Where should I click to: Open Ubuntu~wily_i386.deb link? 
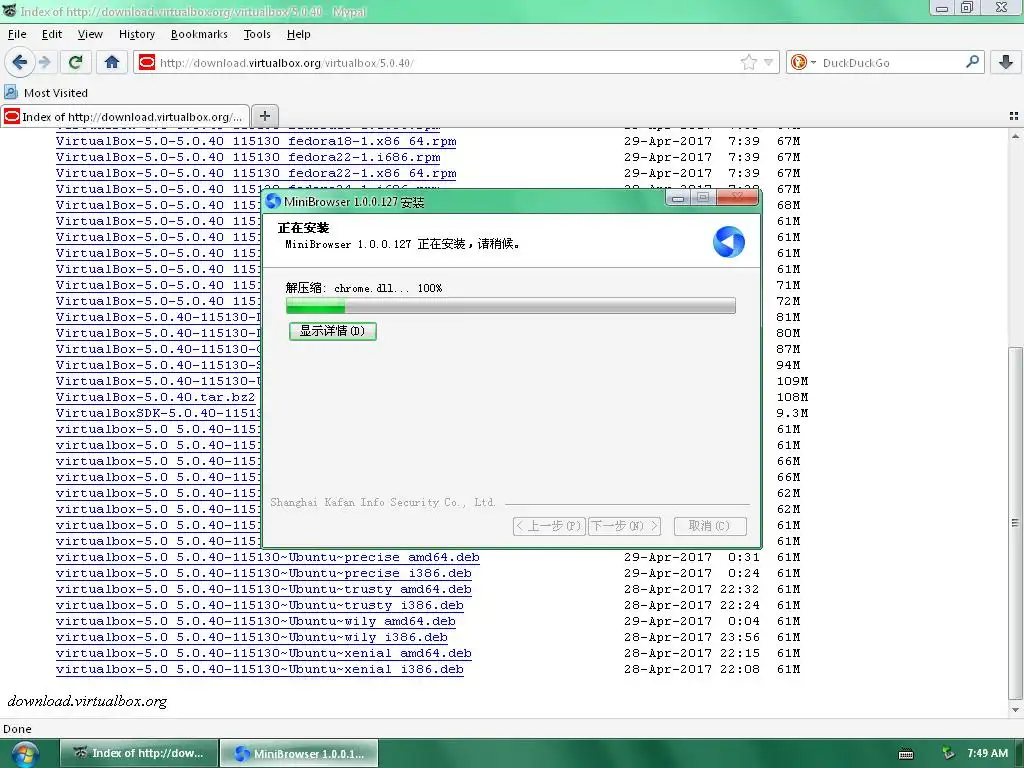click(252, 637)
